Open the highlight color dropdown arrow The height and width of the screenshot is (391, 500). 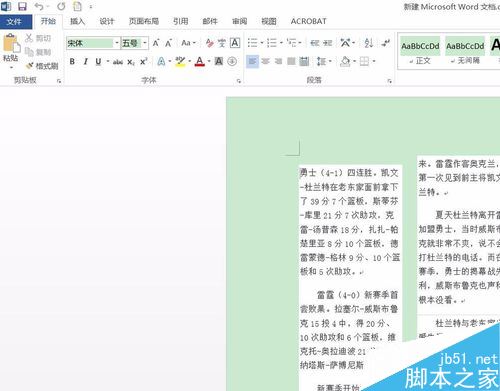point(190,62)
